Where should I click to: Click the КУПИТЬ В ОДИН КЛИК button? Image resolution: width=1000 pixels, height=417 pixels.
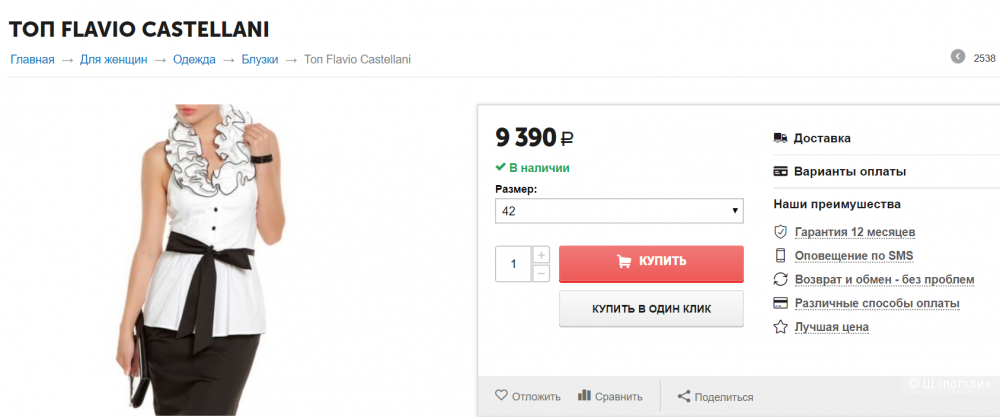(651, 309)
